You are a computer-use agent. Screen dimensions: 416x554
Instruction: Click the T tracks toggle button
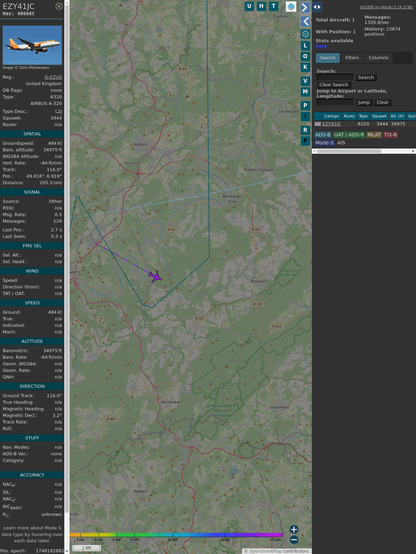click(273, 6)
